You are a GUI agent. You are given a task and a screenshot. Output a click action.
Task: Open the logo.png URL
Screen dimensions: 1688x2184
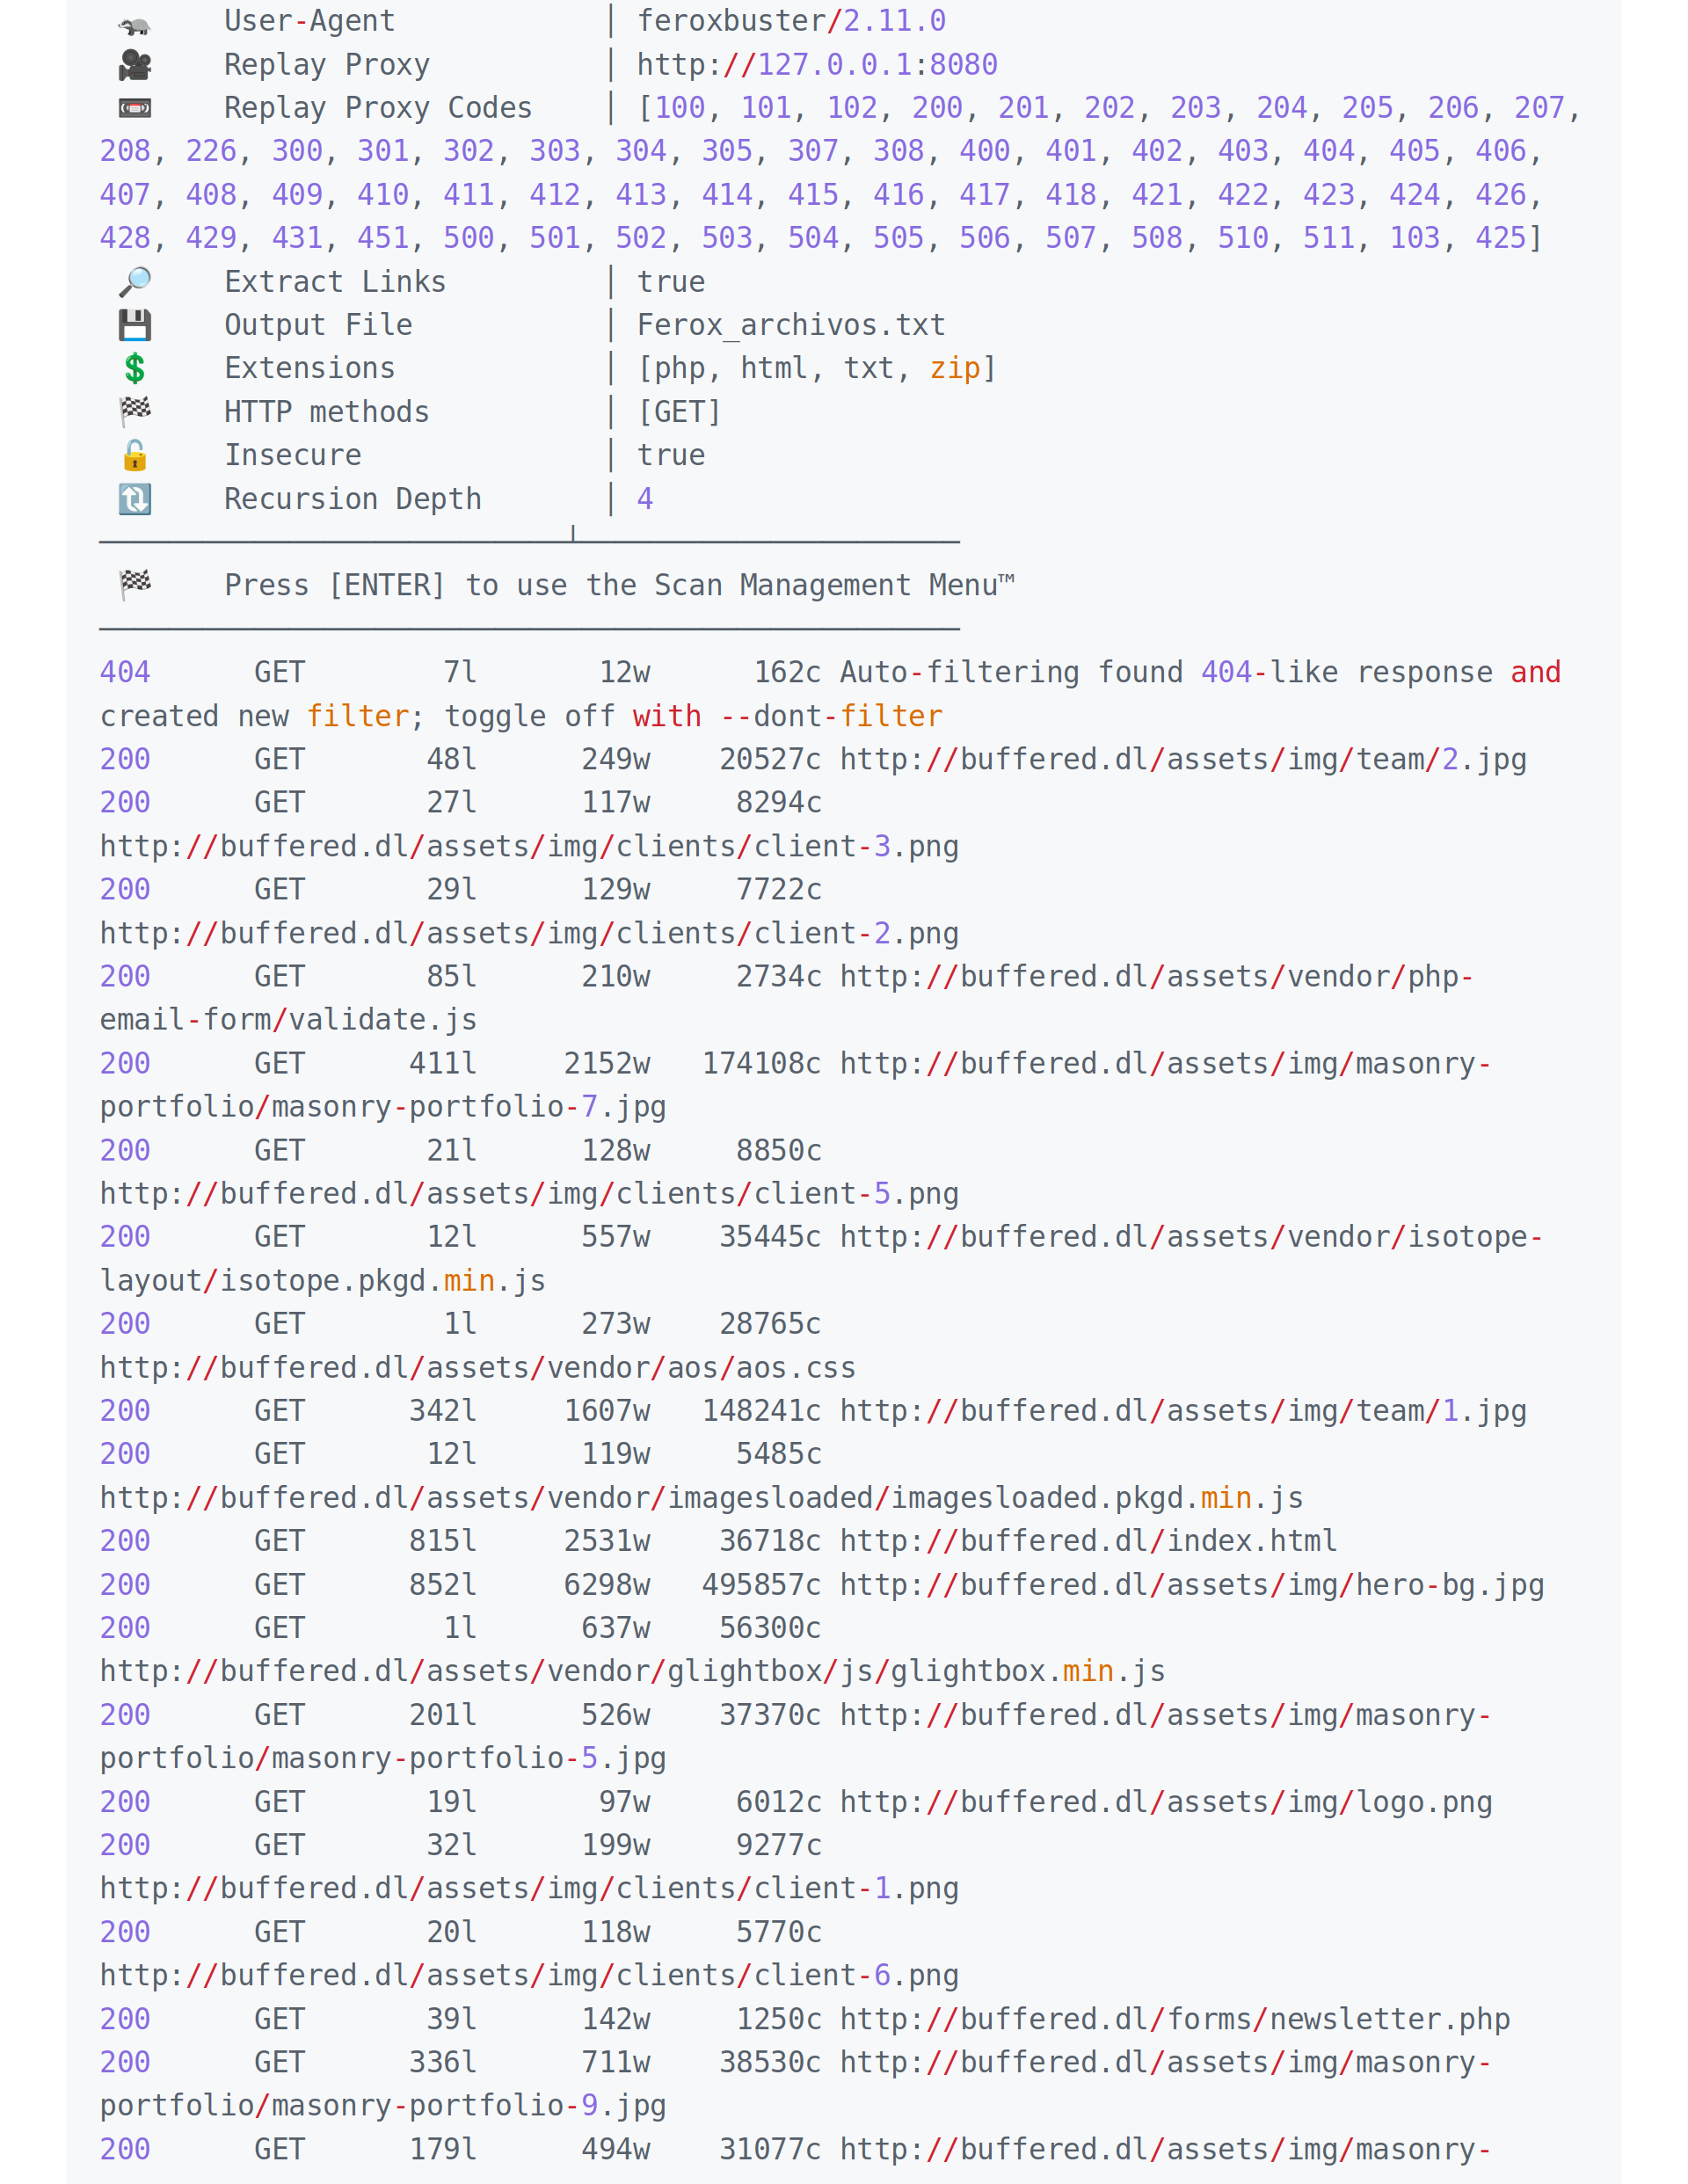[x=1166, y=1802]
